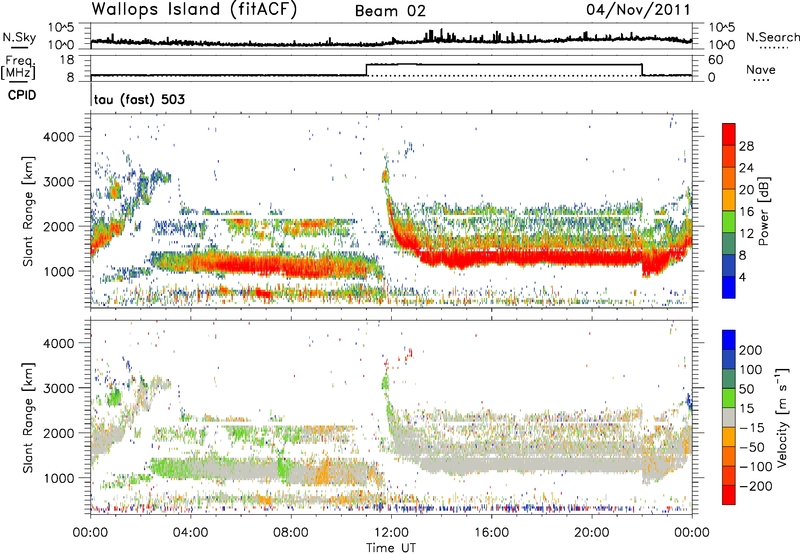800x554 pixels.
Task: Click the 'tau (fast) 503' text
Action: point(139,99)
